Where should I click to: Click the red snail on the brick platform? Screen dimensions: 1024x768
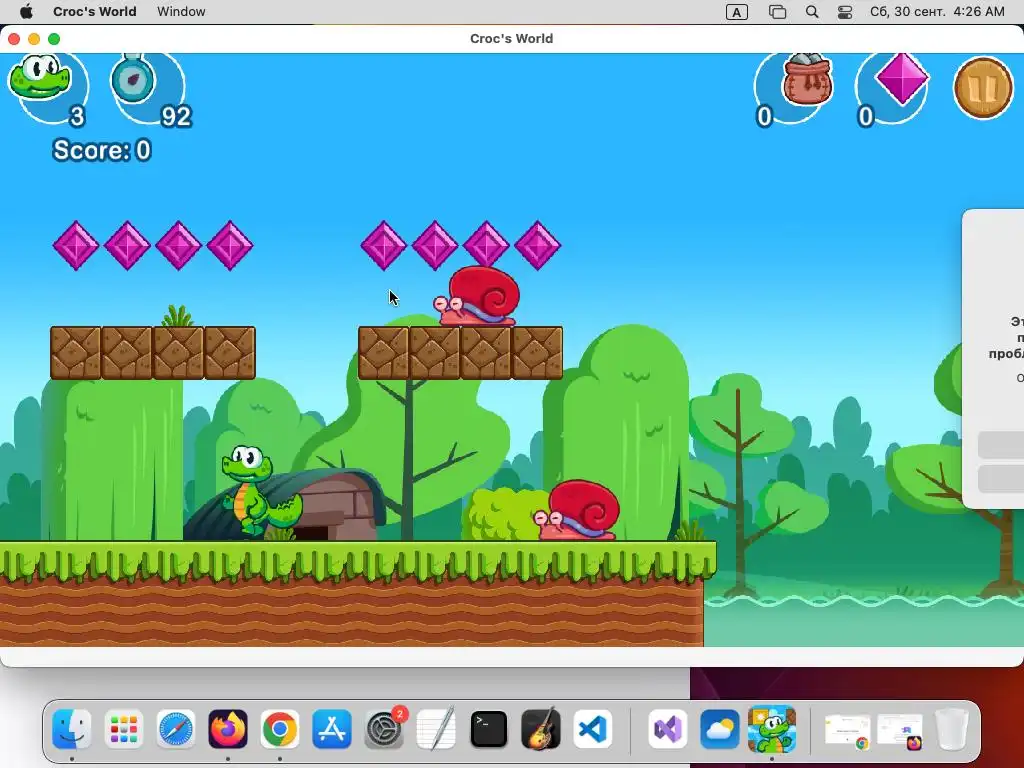[477, 296]
